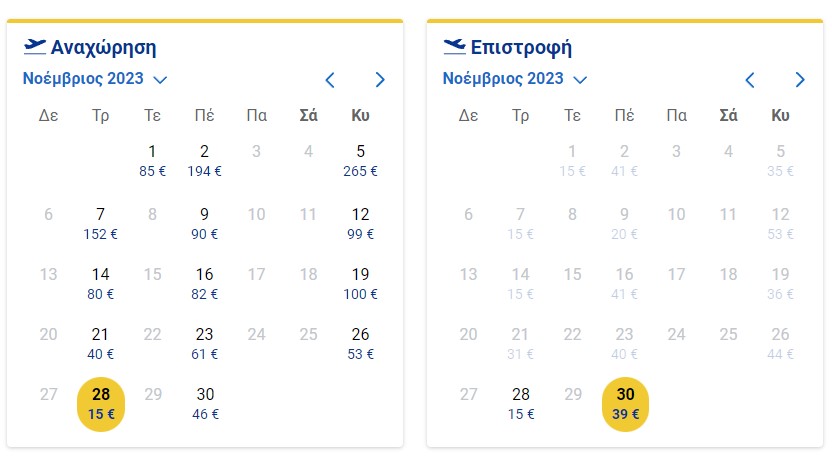Choose departure date 12 at 99 €

(x=361, y=222)
